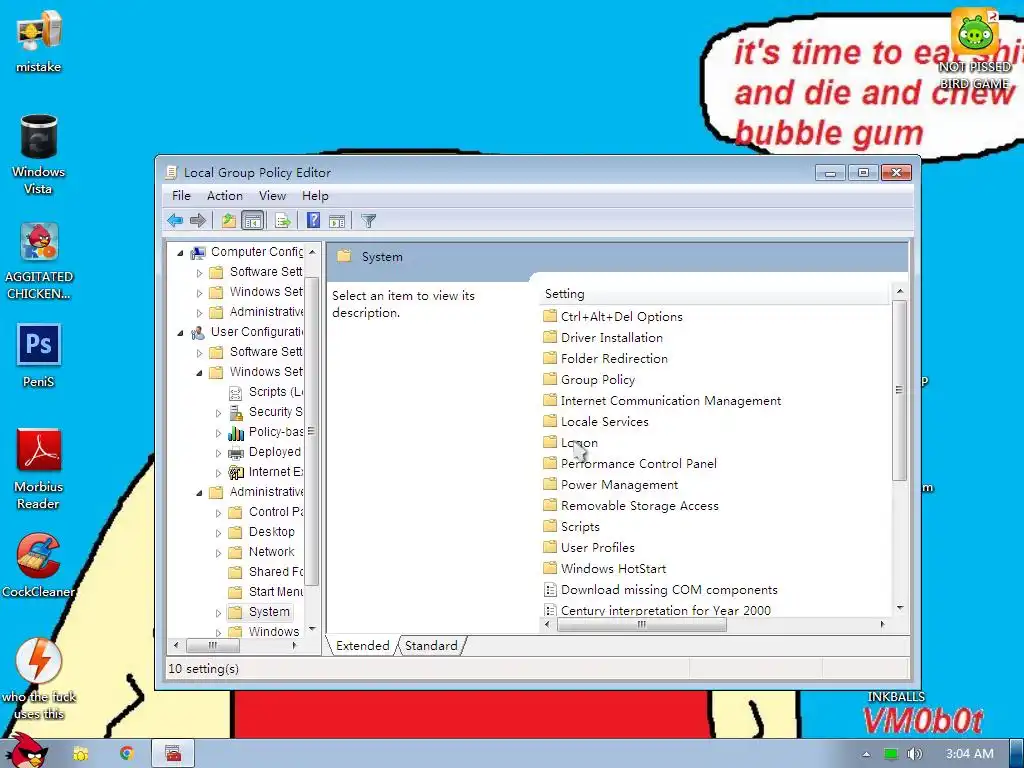Viewport: 1024px width, 768px height.
Task: Select Folder Redirection entry
Action: [x=605, y=359]
